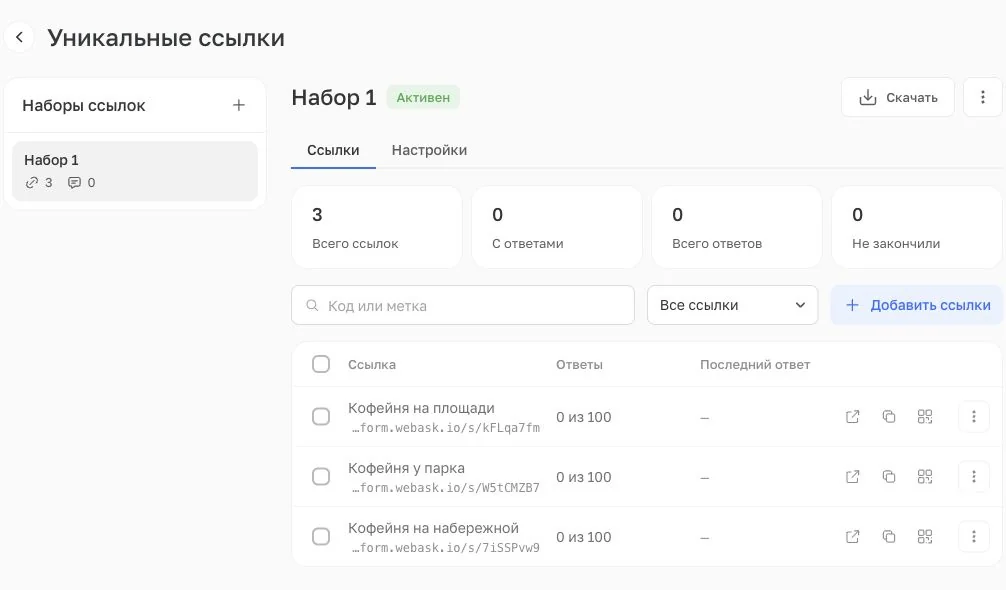The height and width of the screenshot is (590, 1006).
Task: Click the С ответами stat card
Action: click(556, 227)
